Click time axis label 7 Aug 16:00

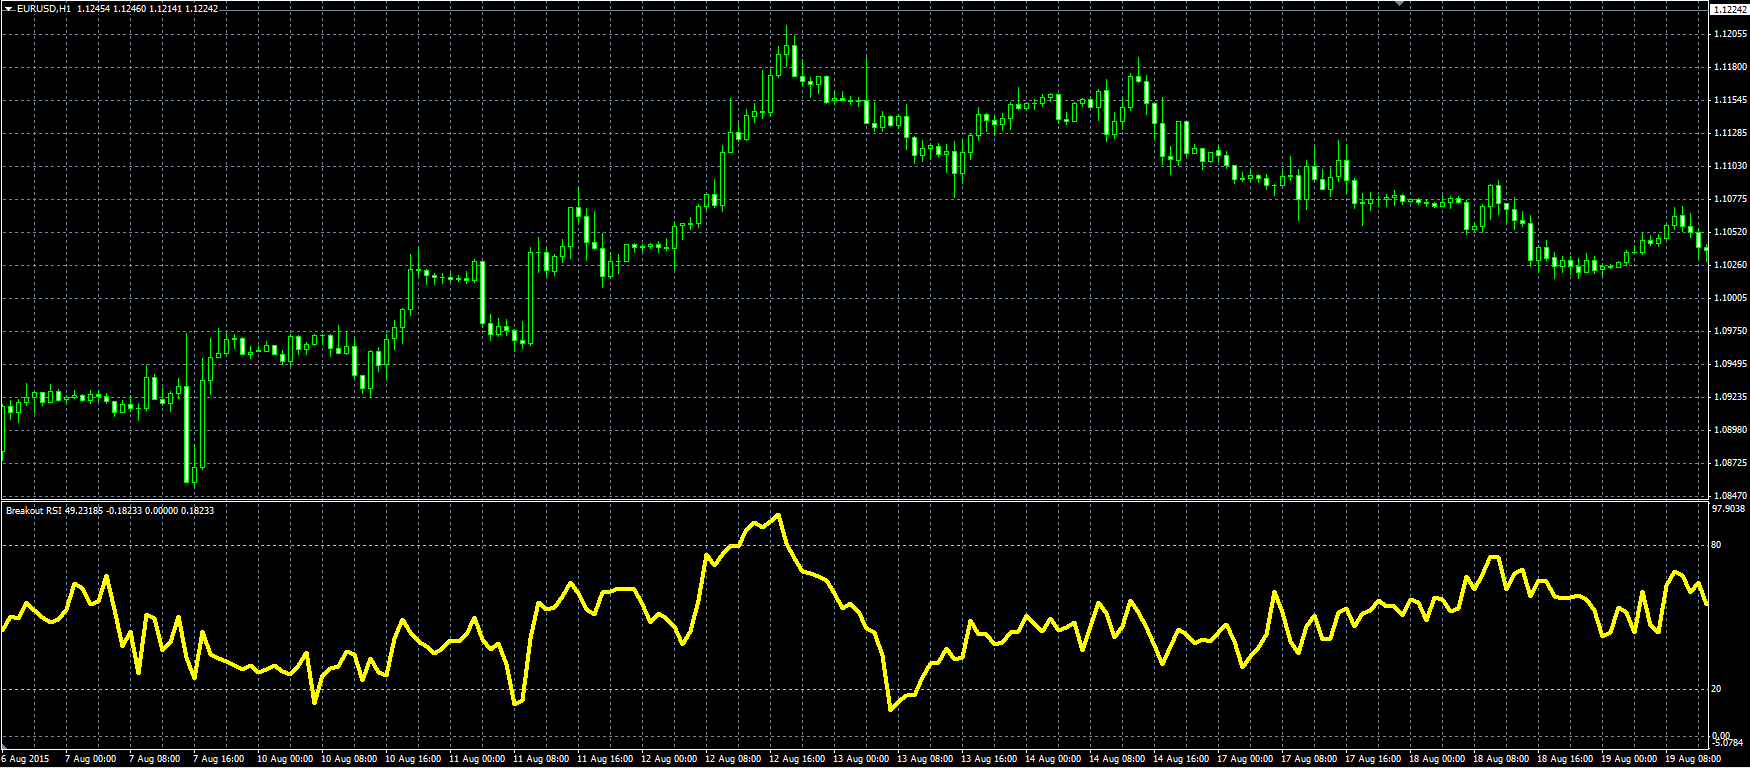[219, 759]
